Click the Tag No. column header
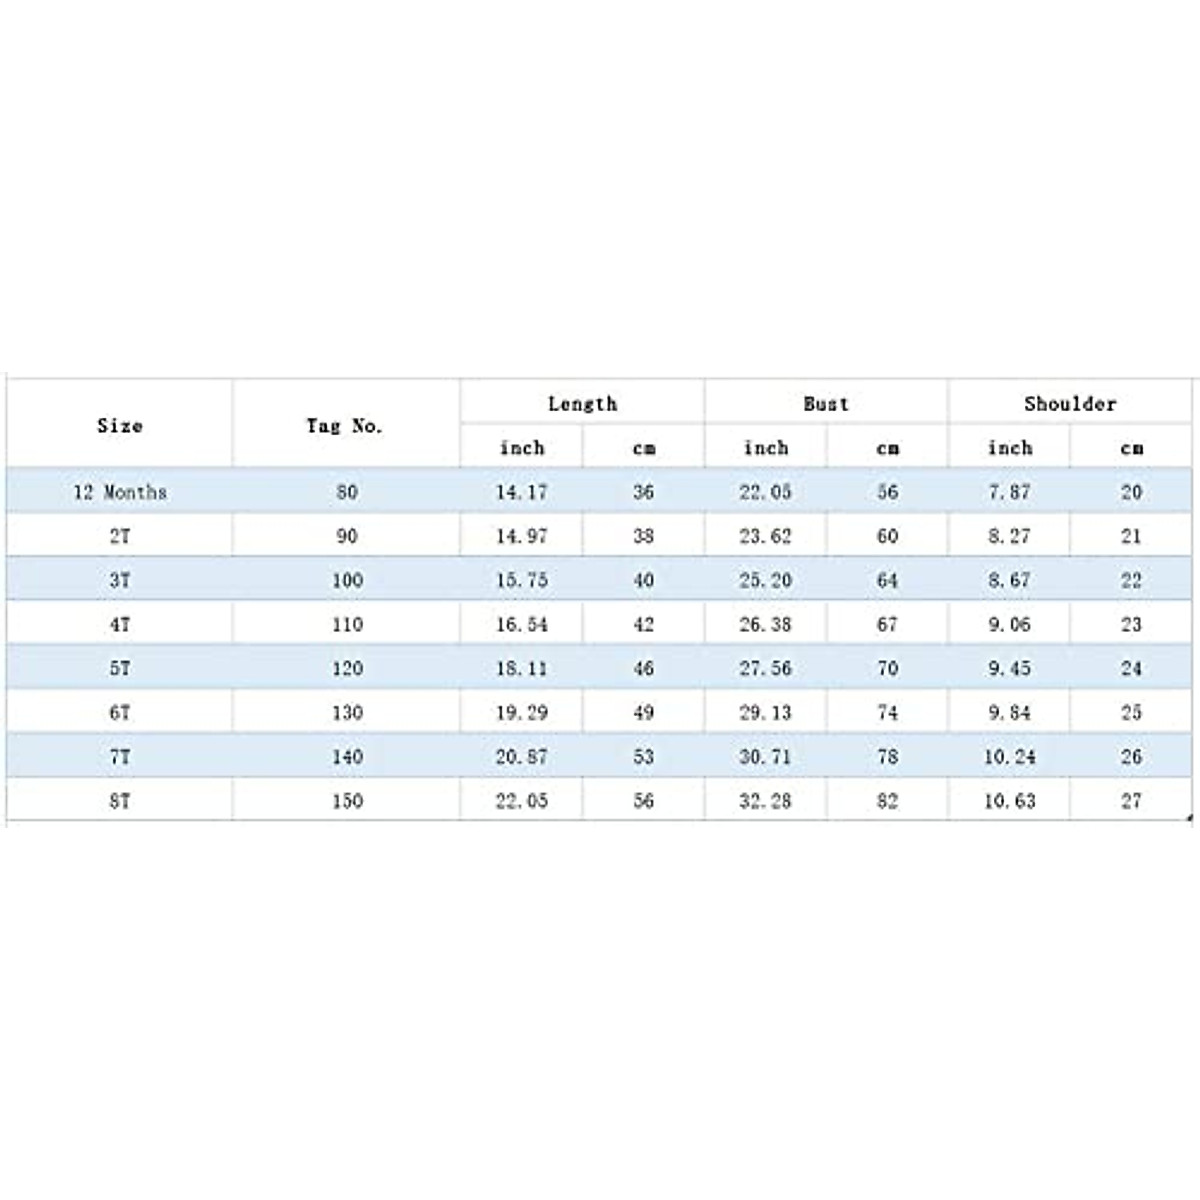 click(345, 425)
